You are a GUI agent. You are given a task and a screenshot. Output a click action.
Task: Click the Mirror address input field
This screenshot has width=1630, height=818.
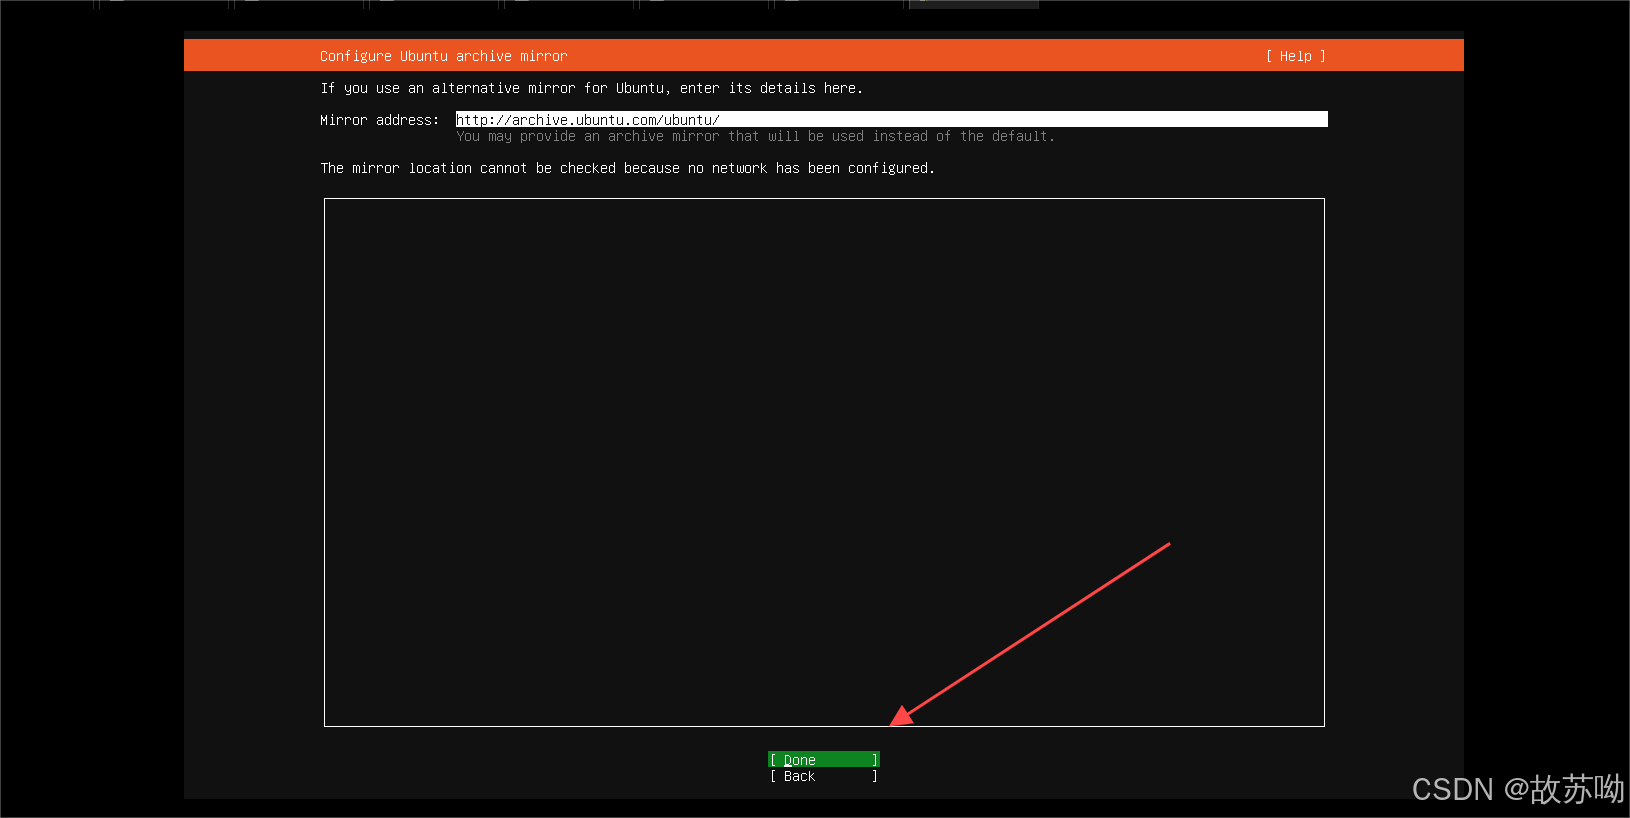[x=892, y=119]
